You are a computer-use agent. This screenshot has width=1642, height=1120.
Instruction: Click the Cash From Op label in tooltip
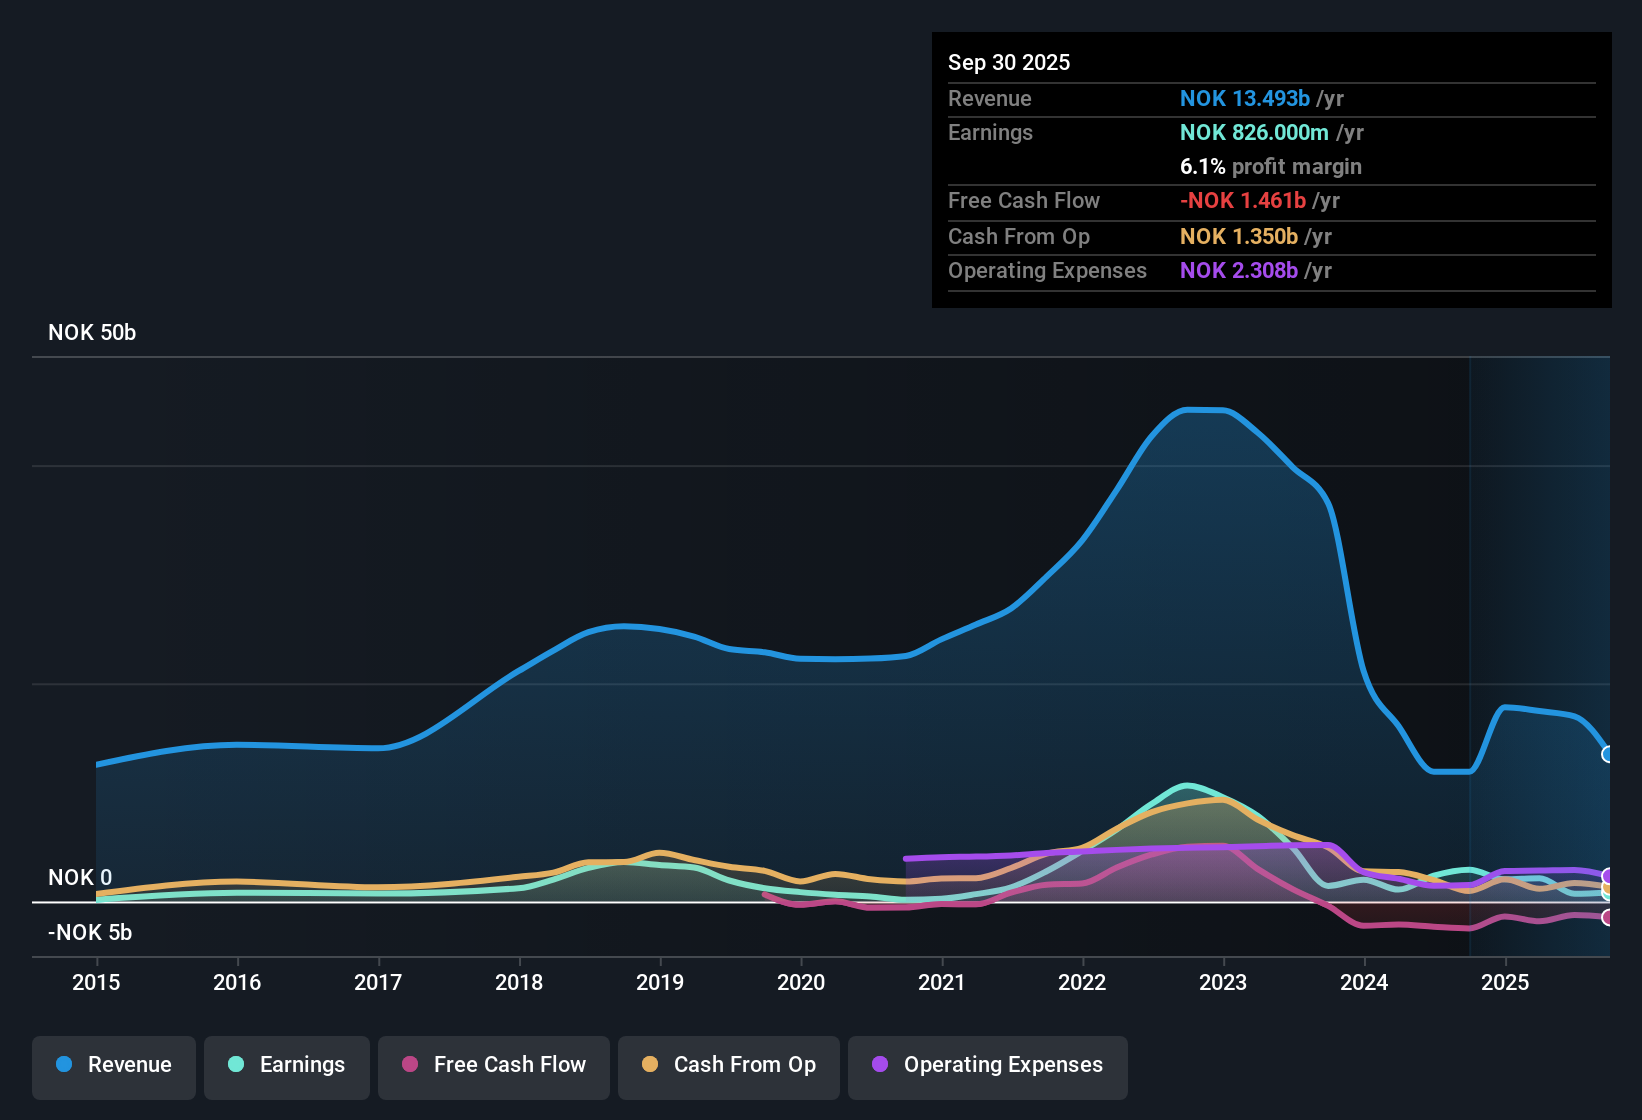coord(1019,237)
